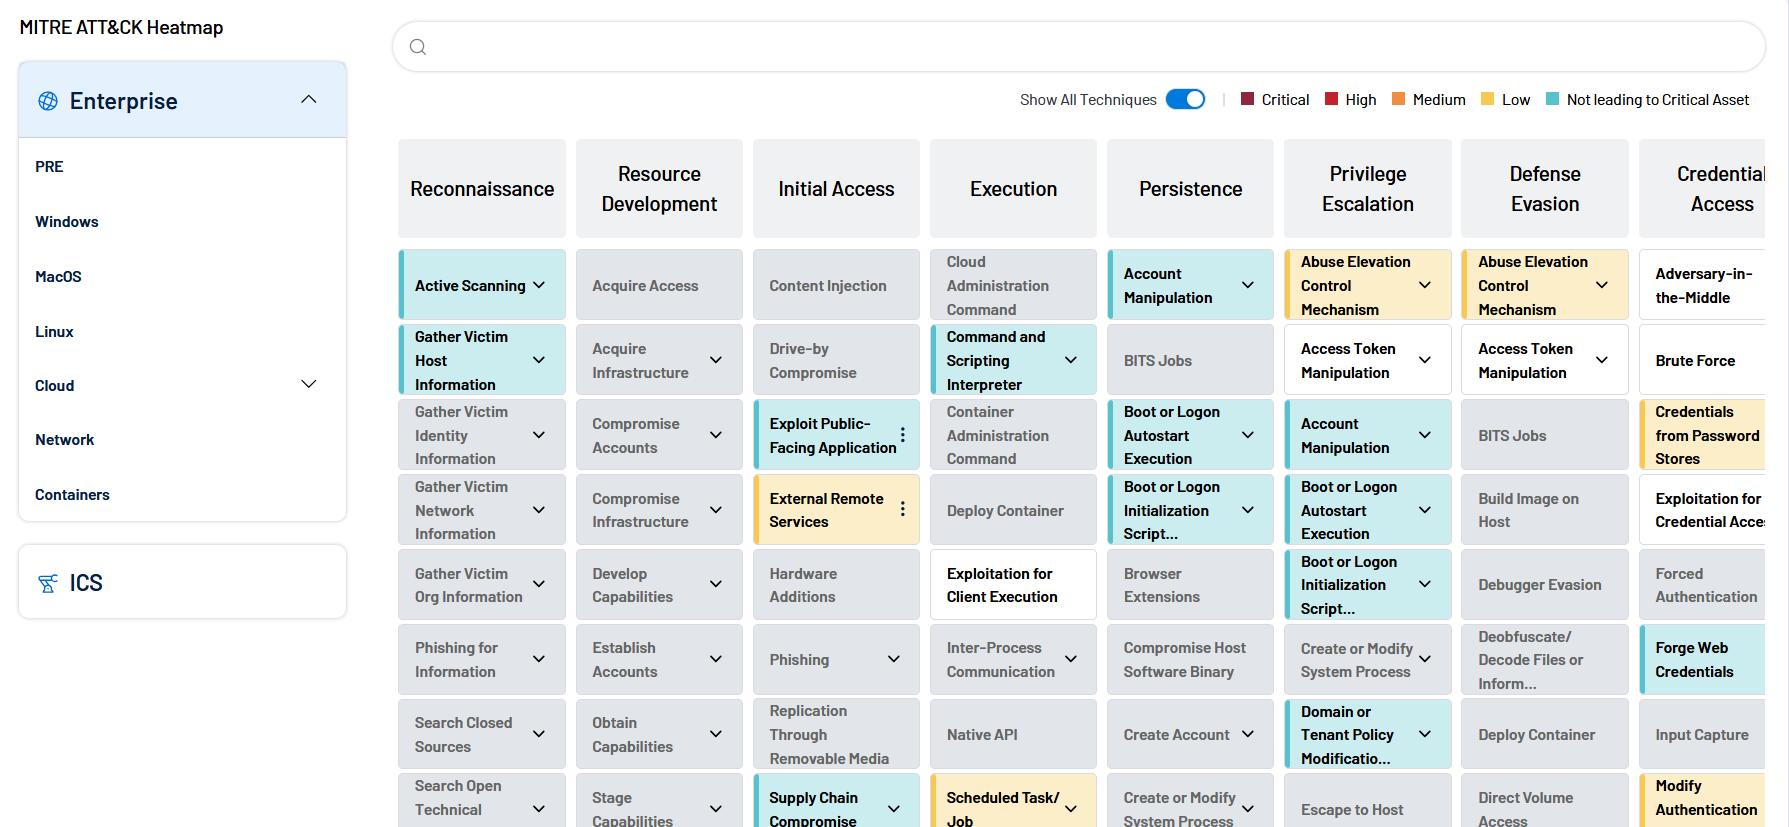Image resolution: width=1789 pixels, height=827 pixels.
Task: Open the Brute Force technique cell
Action: [1700, 360]
